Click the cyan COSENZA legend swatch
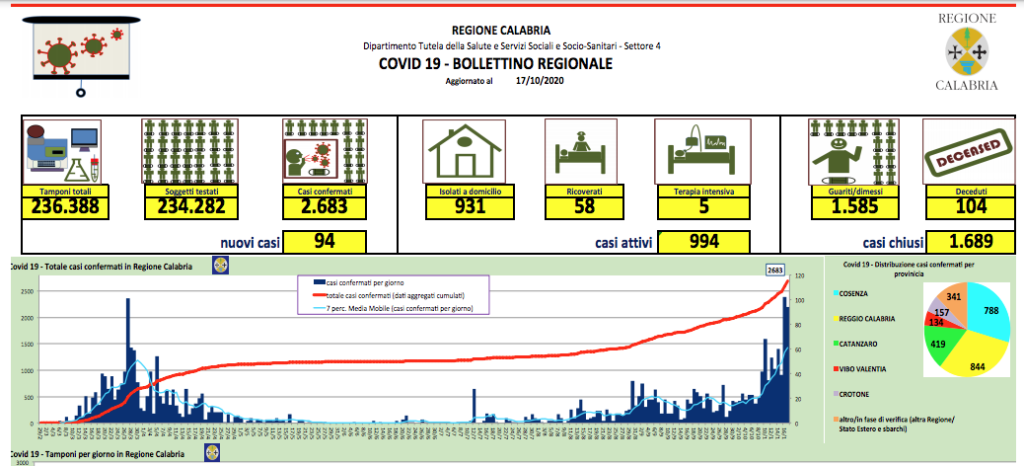The width and height of the screenshot is (1024, 466). coord(834,294)
